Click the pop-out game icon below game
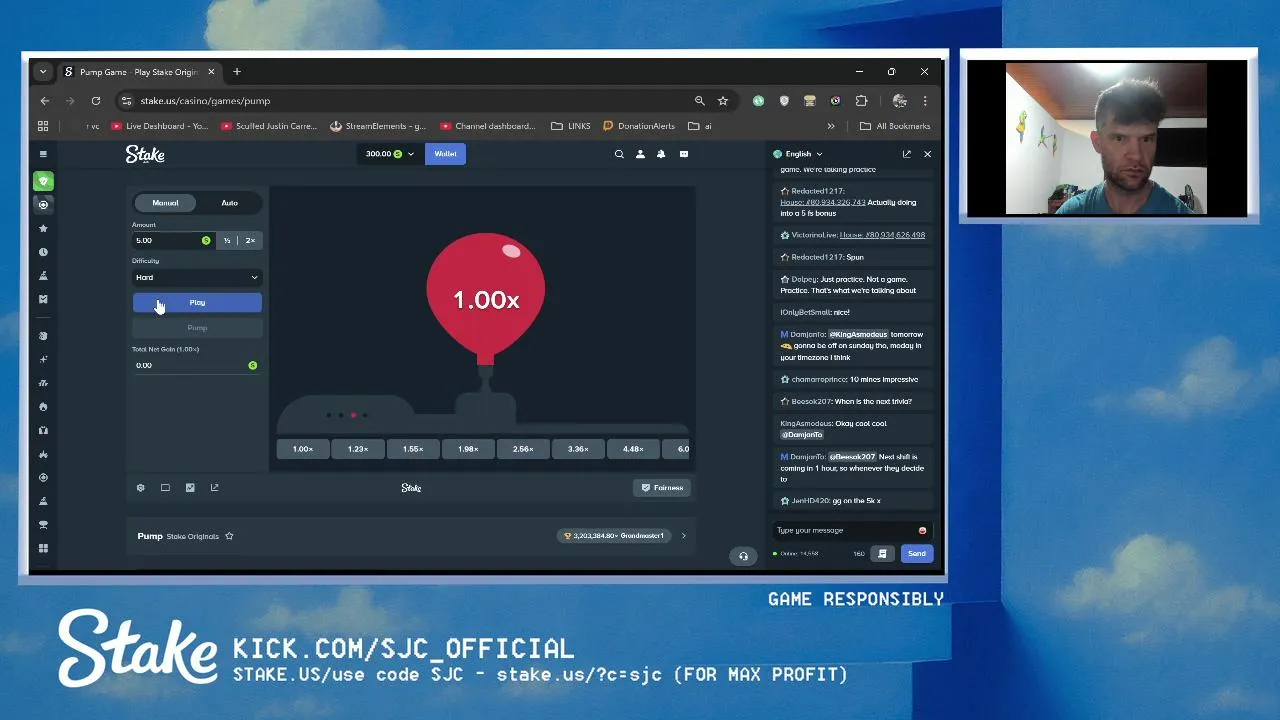This screenshot has width=1280, height=720. point(214,488)
